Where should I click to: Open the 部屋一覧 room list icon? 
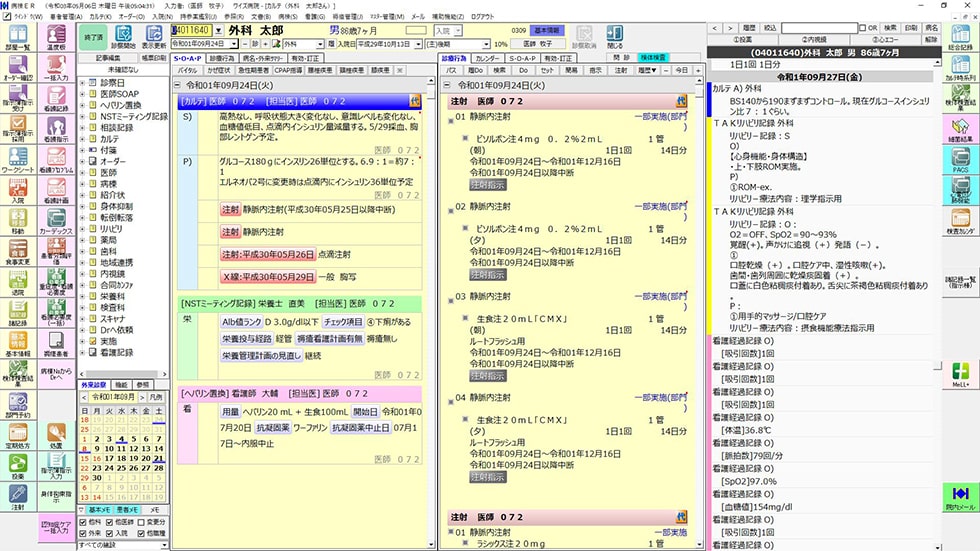tap(18, 37)
